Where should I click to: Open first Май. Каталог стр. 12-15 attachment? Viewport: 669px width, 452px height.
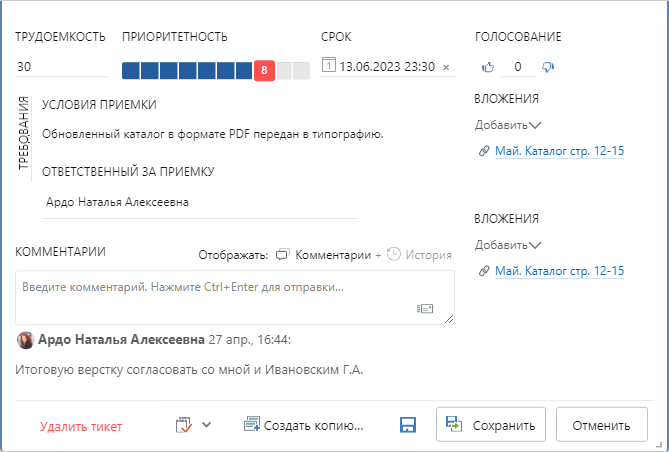click(x=559, y=152)
